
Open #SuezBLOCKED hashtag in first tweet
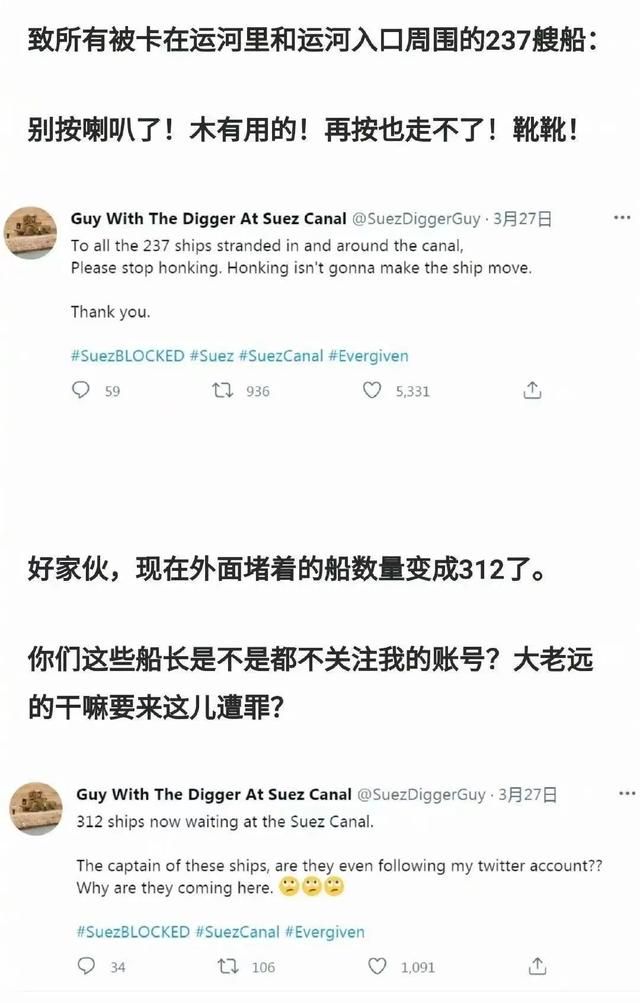128,356
